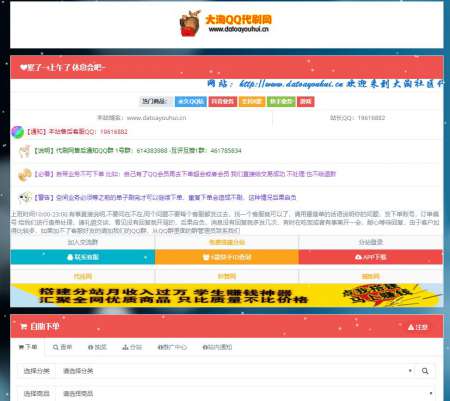Image resolution: width=450 pixels, height=401 pixels.
Task: Click the small red 游戏 tag
Action: click(305, 101)
